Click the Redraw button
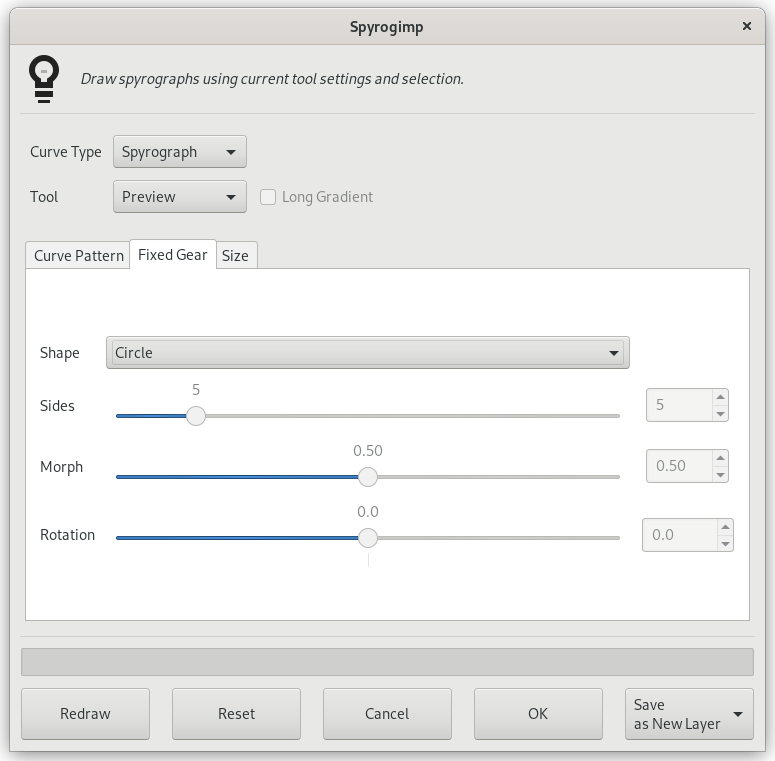This screenshot has height=761, width=775. click(86, 714)
